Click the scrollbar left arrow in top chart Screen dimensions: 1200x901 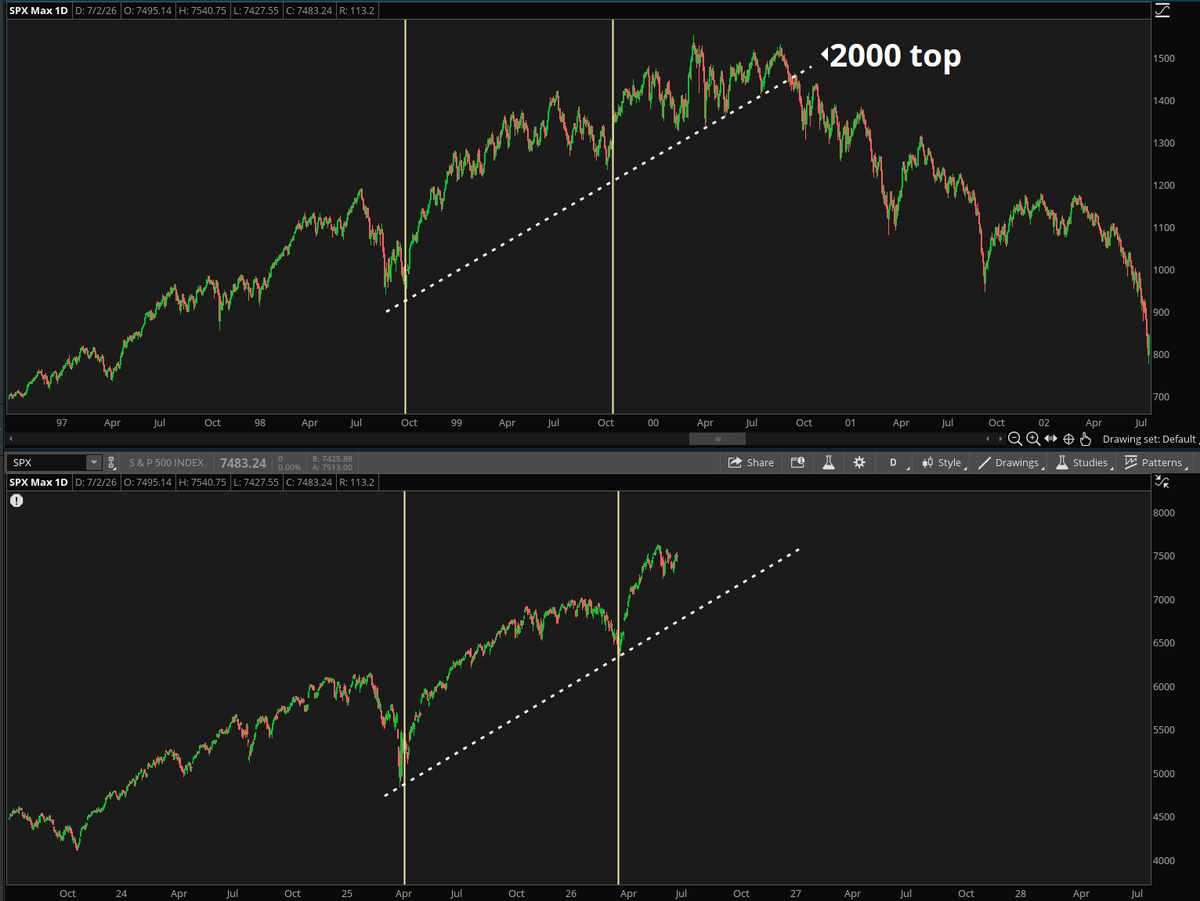(11, 439)
